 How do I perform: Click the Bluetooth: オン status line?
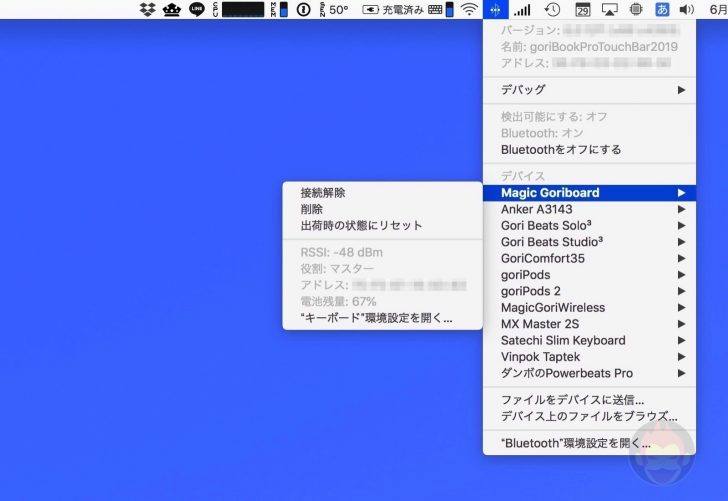tap(542, 133)
